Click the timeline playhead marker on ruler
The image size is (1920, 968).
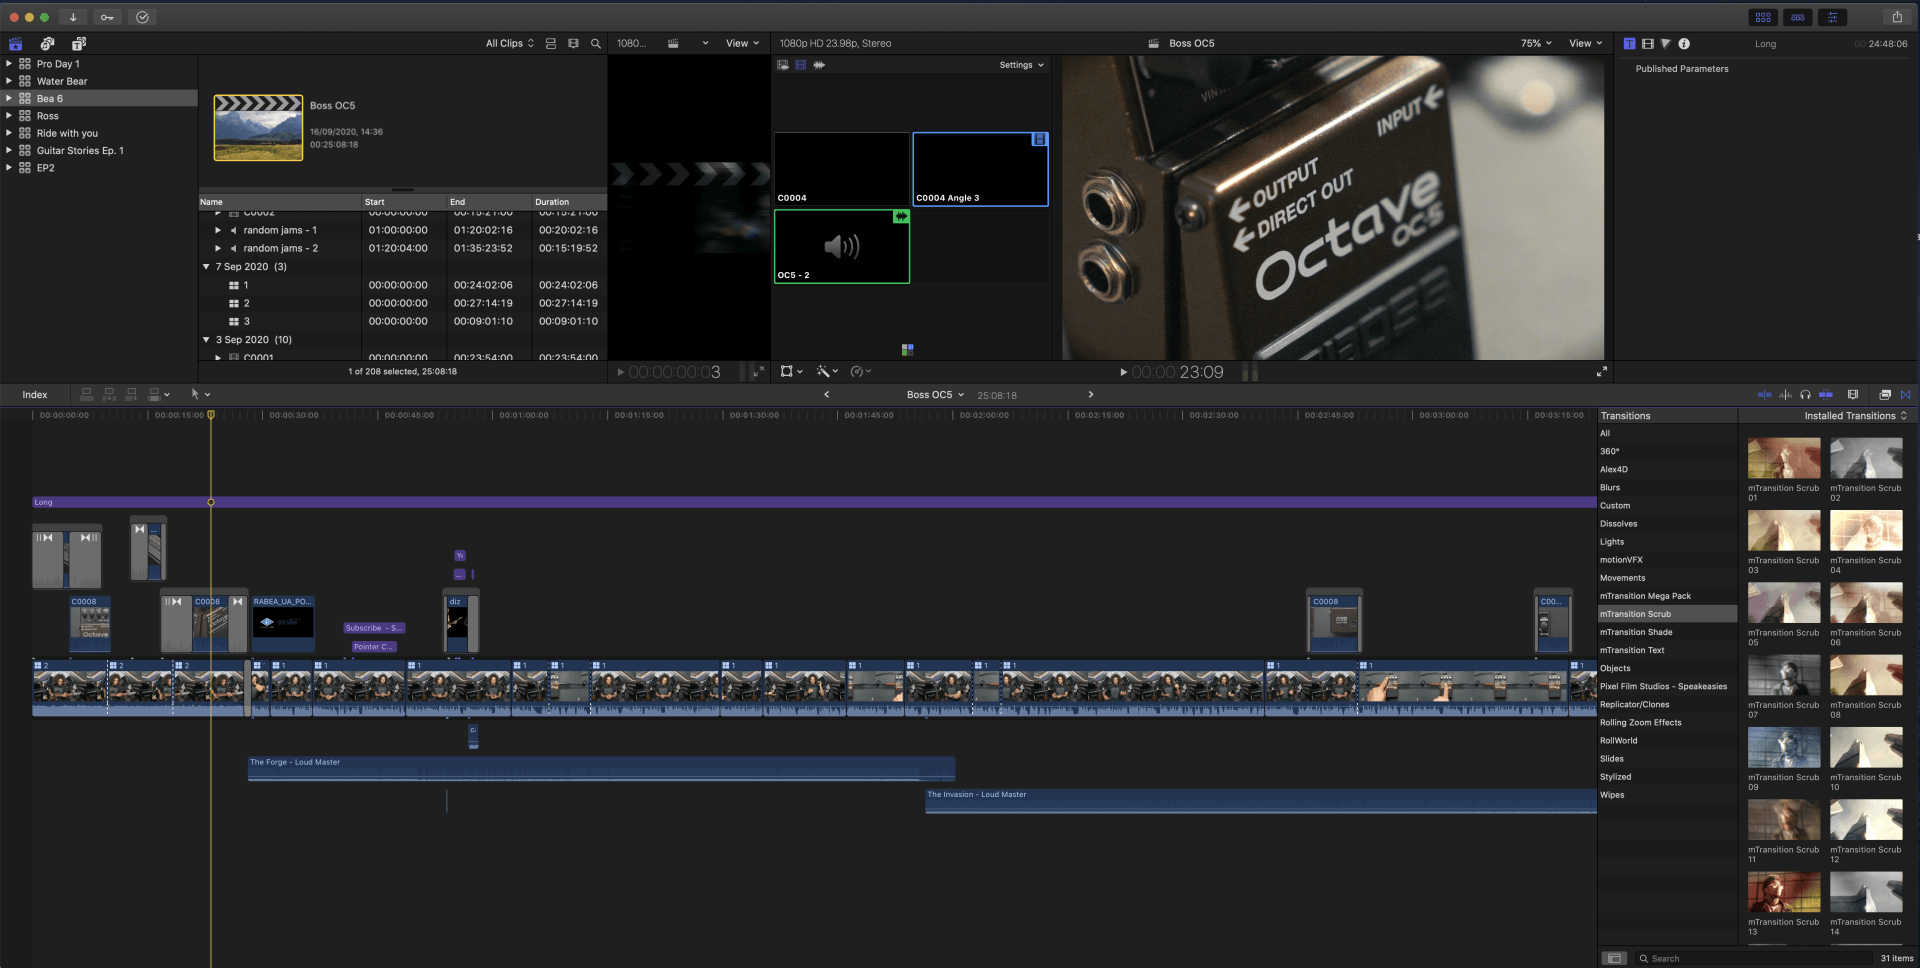[211, 415]
